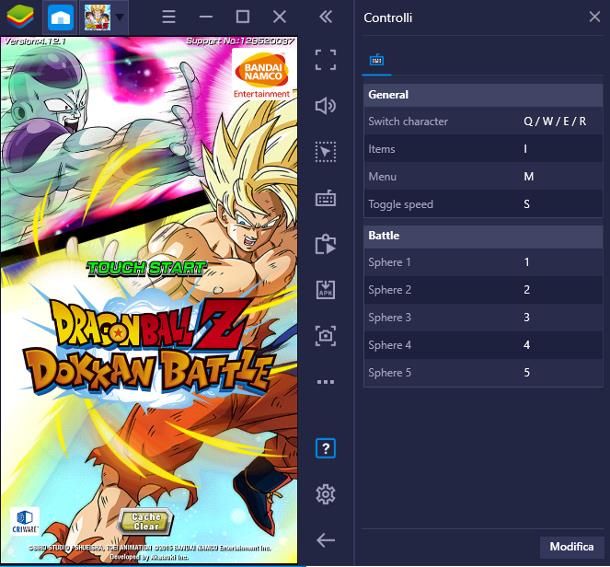Select the Sphere 3 row
The height and width of the screenshot is (567, 610).
483,318
